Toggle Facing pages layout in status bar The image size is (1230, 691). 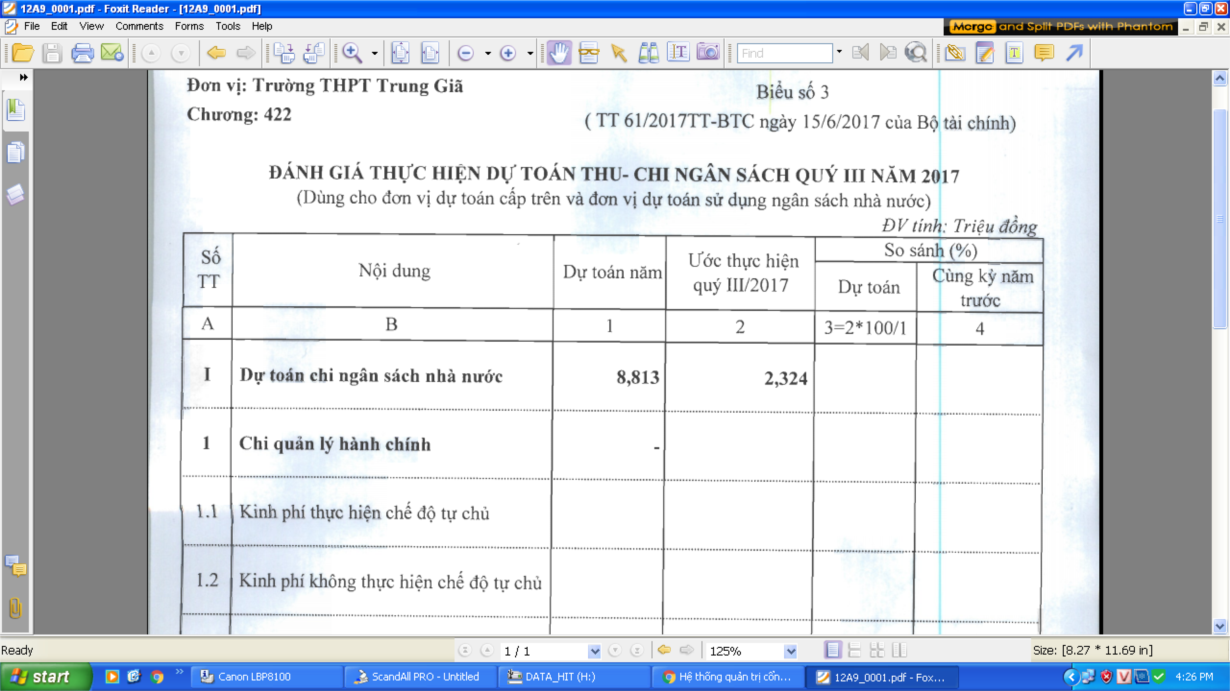coord(877,651)
